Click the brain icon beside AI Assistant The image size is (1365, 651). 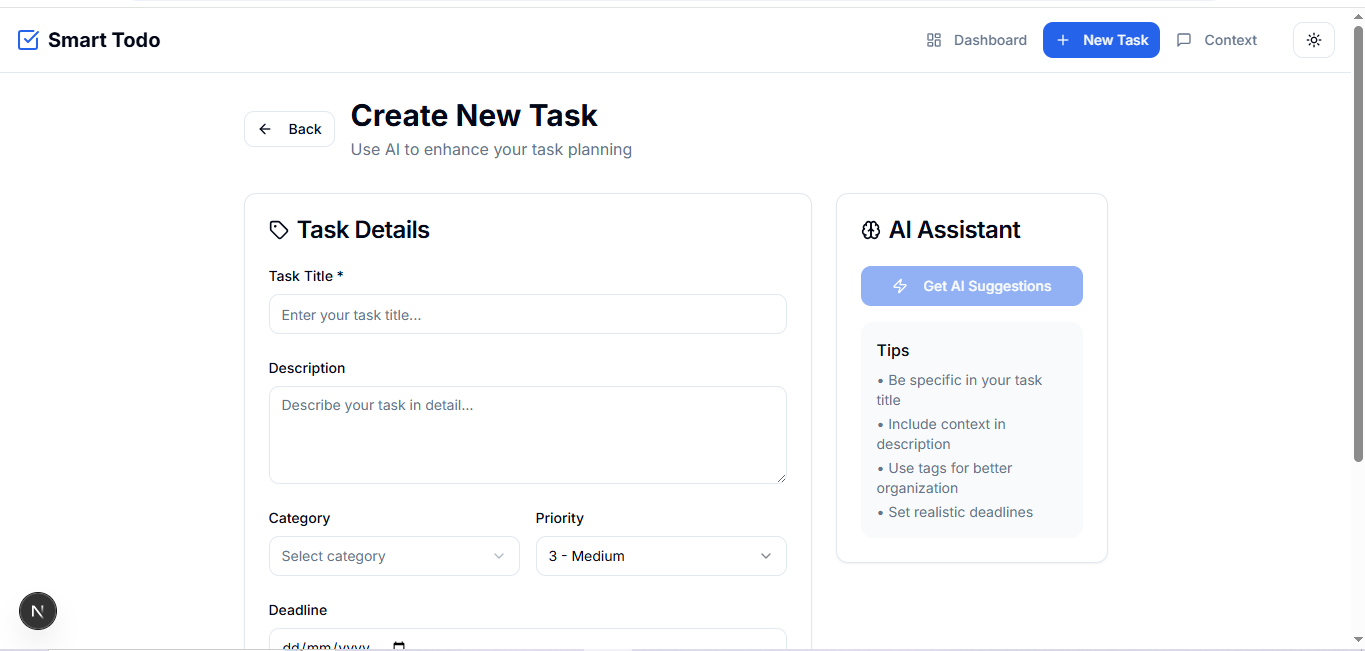click(870, 230)
